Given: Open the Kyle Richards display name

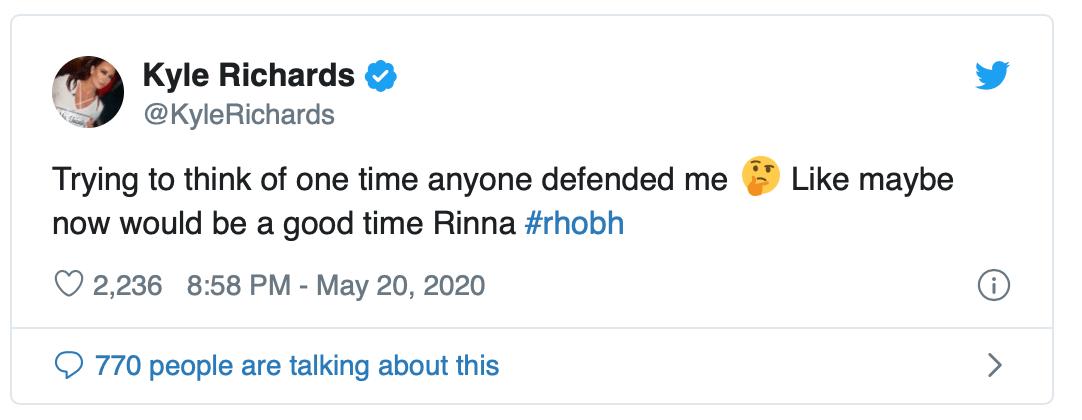Looking at the screenshot, I should [249, 74].
